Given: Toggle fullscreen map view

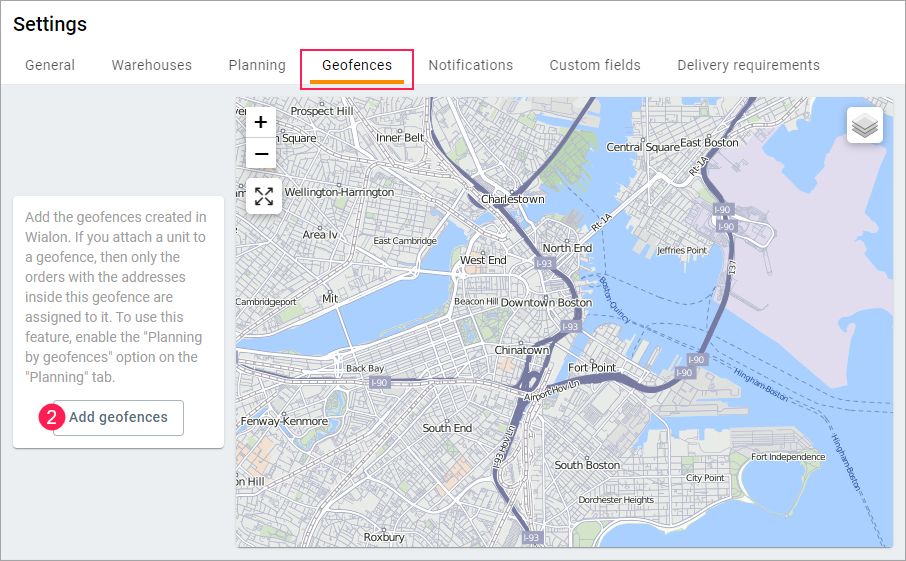Looking at the screenshot, I should (264, 196).
